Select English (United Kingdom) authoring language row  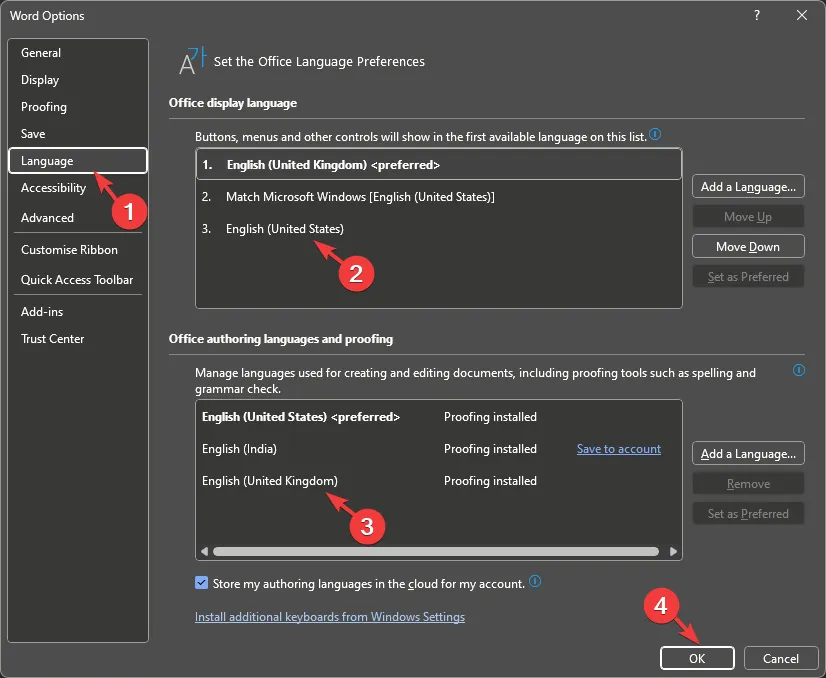tap(439, 481)
